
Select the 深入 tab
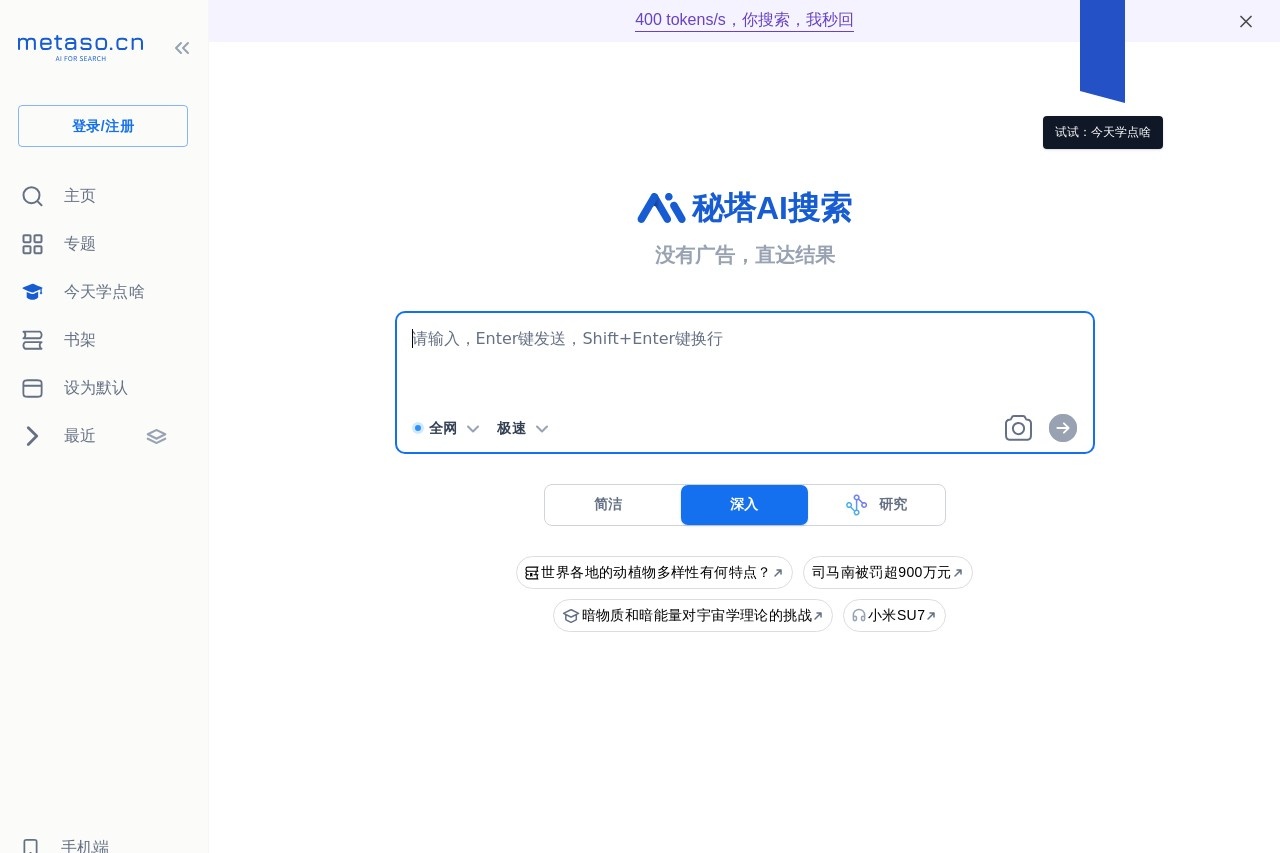pyautogui.click(x=744, y=505)
